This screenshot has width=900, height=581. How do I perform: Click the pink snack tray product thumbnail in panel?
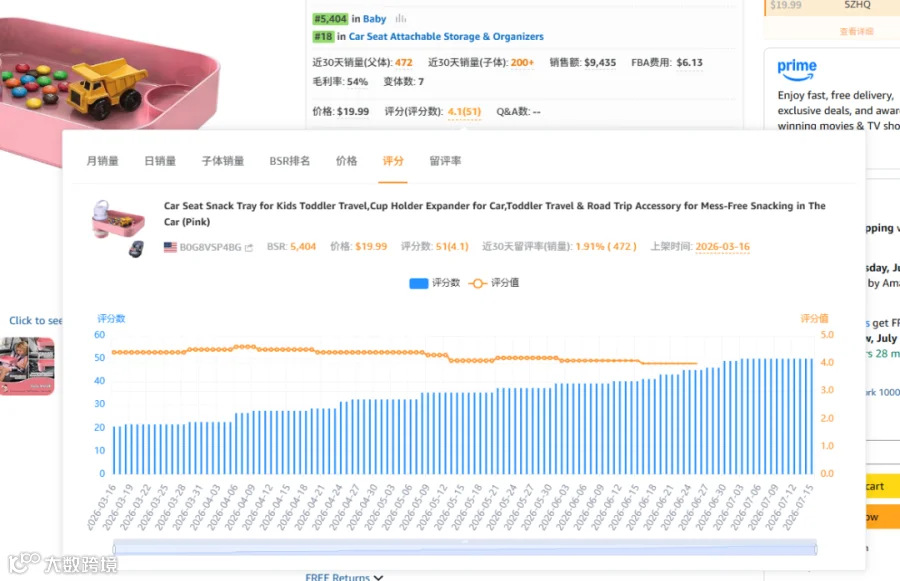point(118,228)
